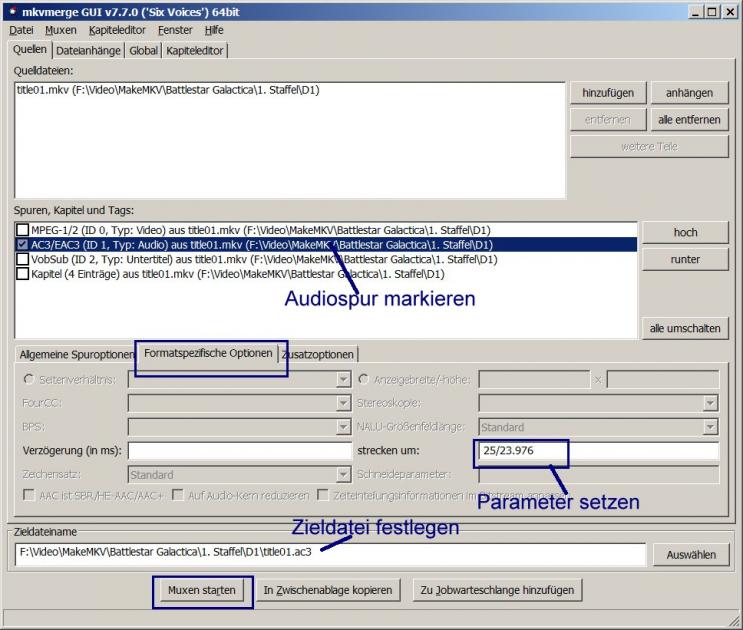Screen dimensions: 743x630
Task: Click the Verzögerung (in ms) input field
Action: tap(240, 450)
